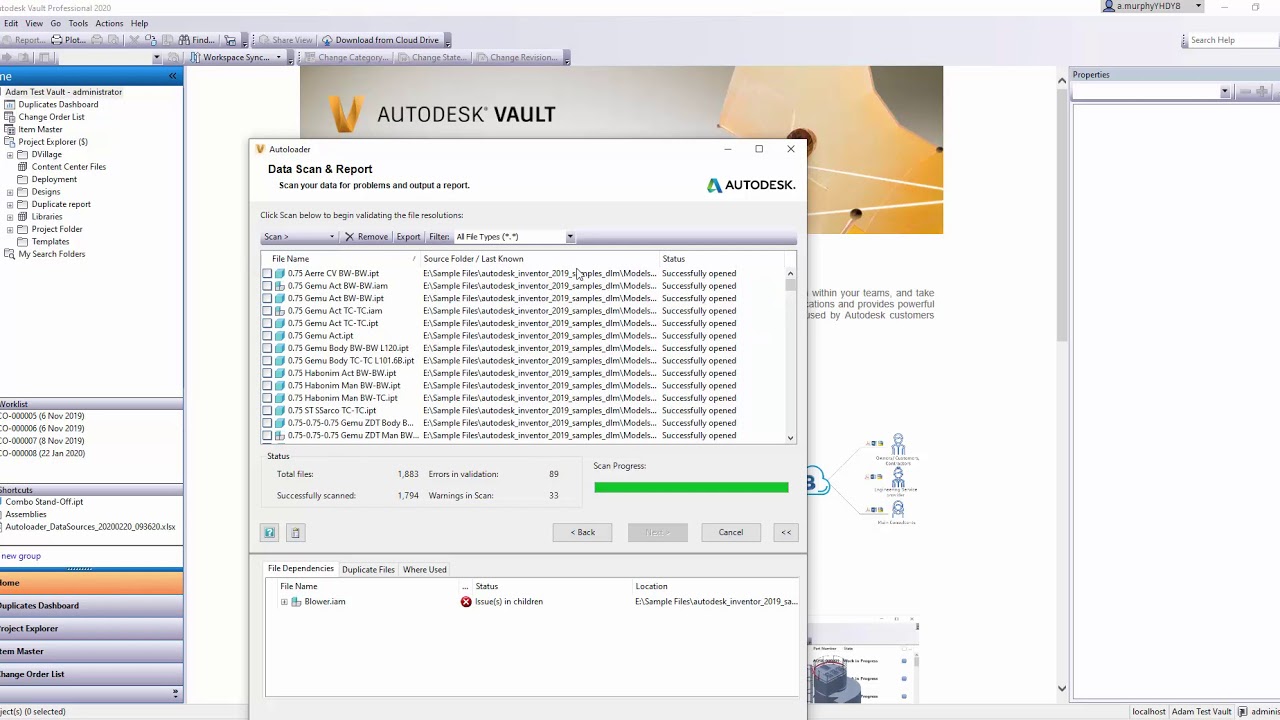Click the X icon on the Remove button

pos(349,237)
